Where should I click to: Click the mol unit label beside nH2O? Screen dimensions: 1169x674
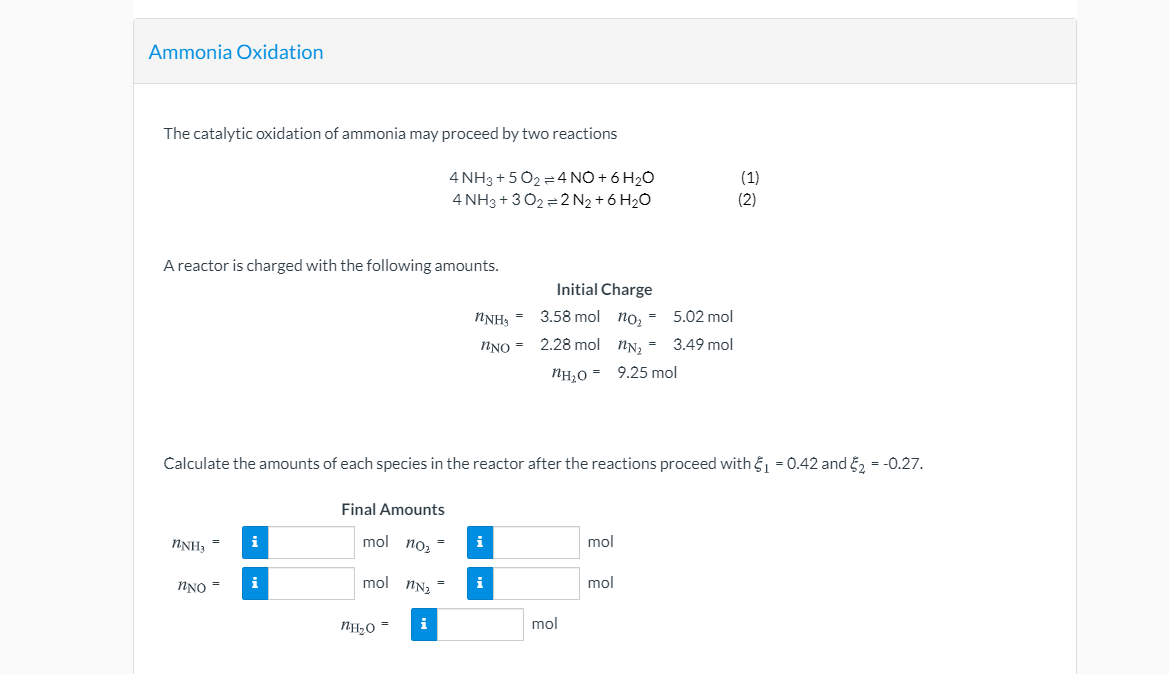(545, 624)
